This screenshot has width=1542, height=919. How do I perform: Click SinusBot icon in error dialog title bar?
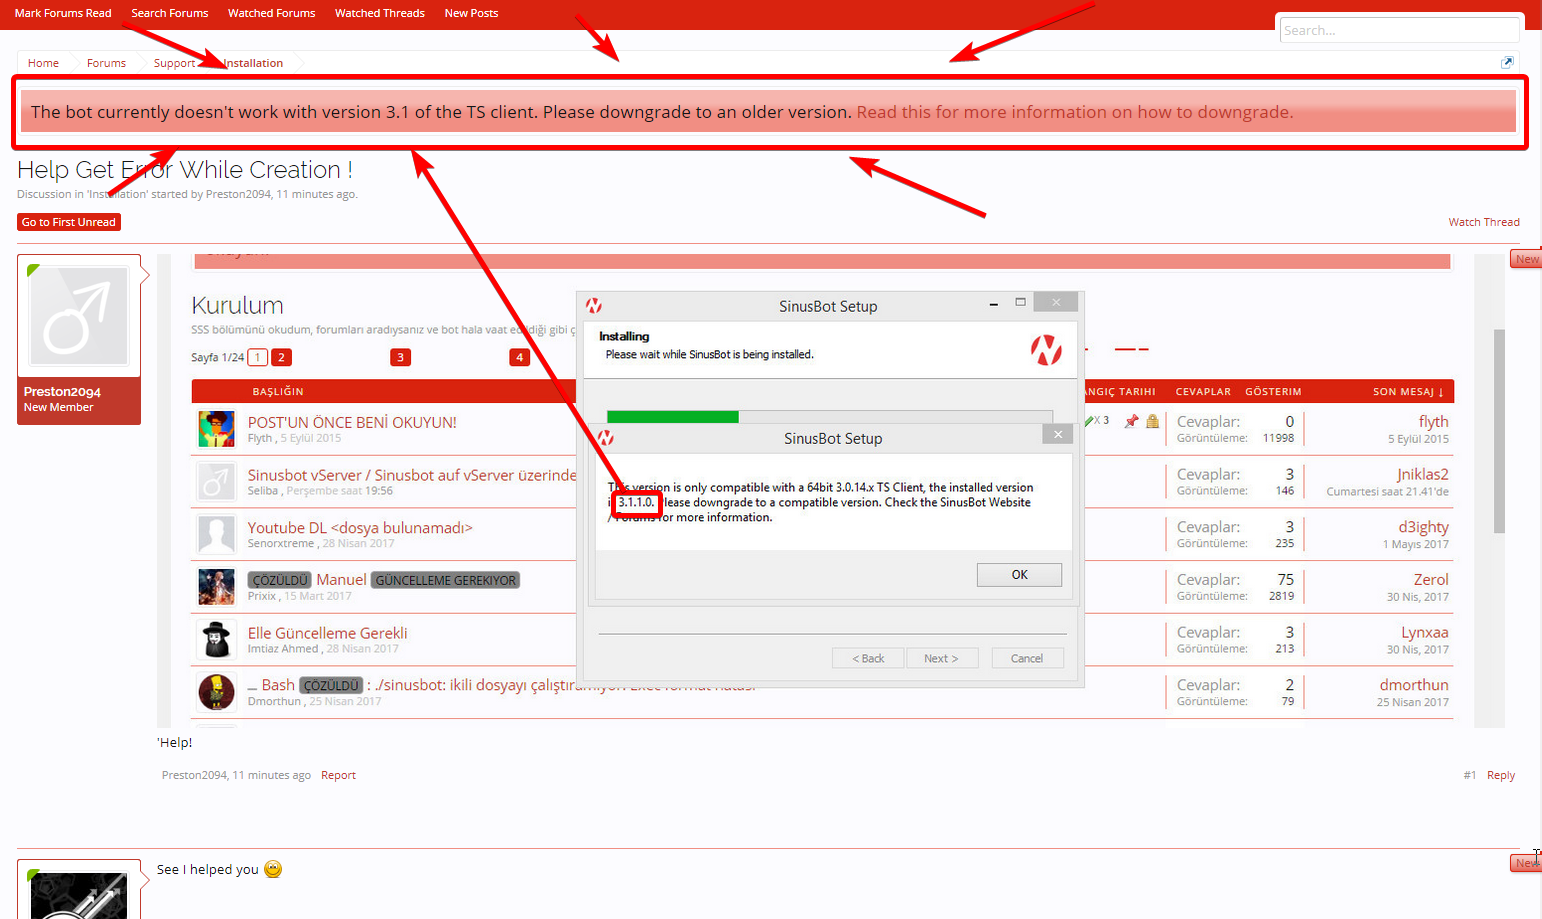click(606, 438)
